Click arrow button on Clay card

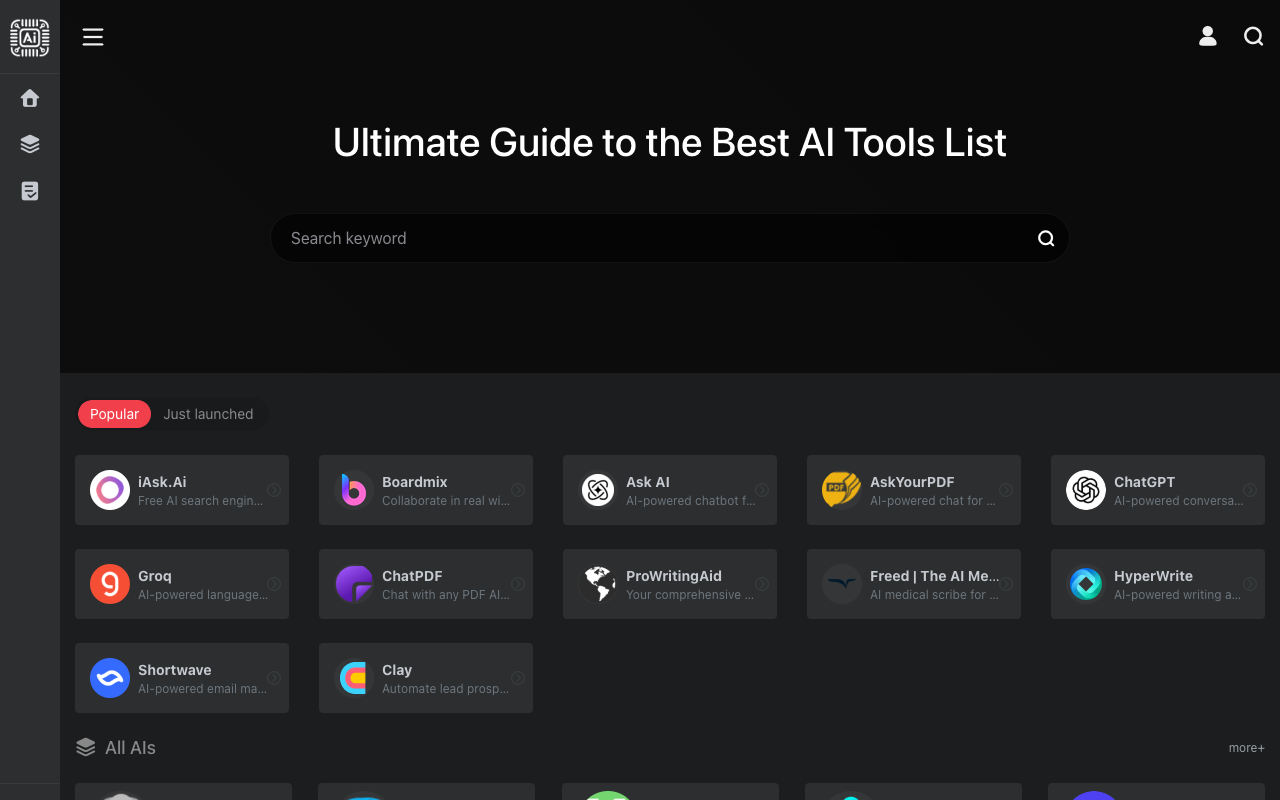518,678
